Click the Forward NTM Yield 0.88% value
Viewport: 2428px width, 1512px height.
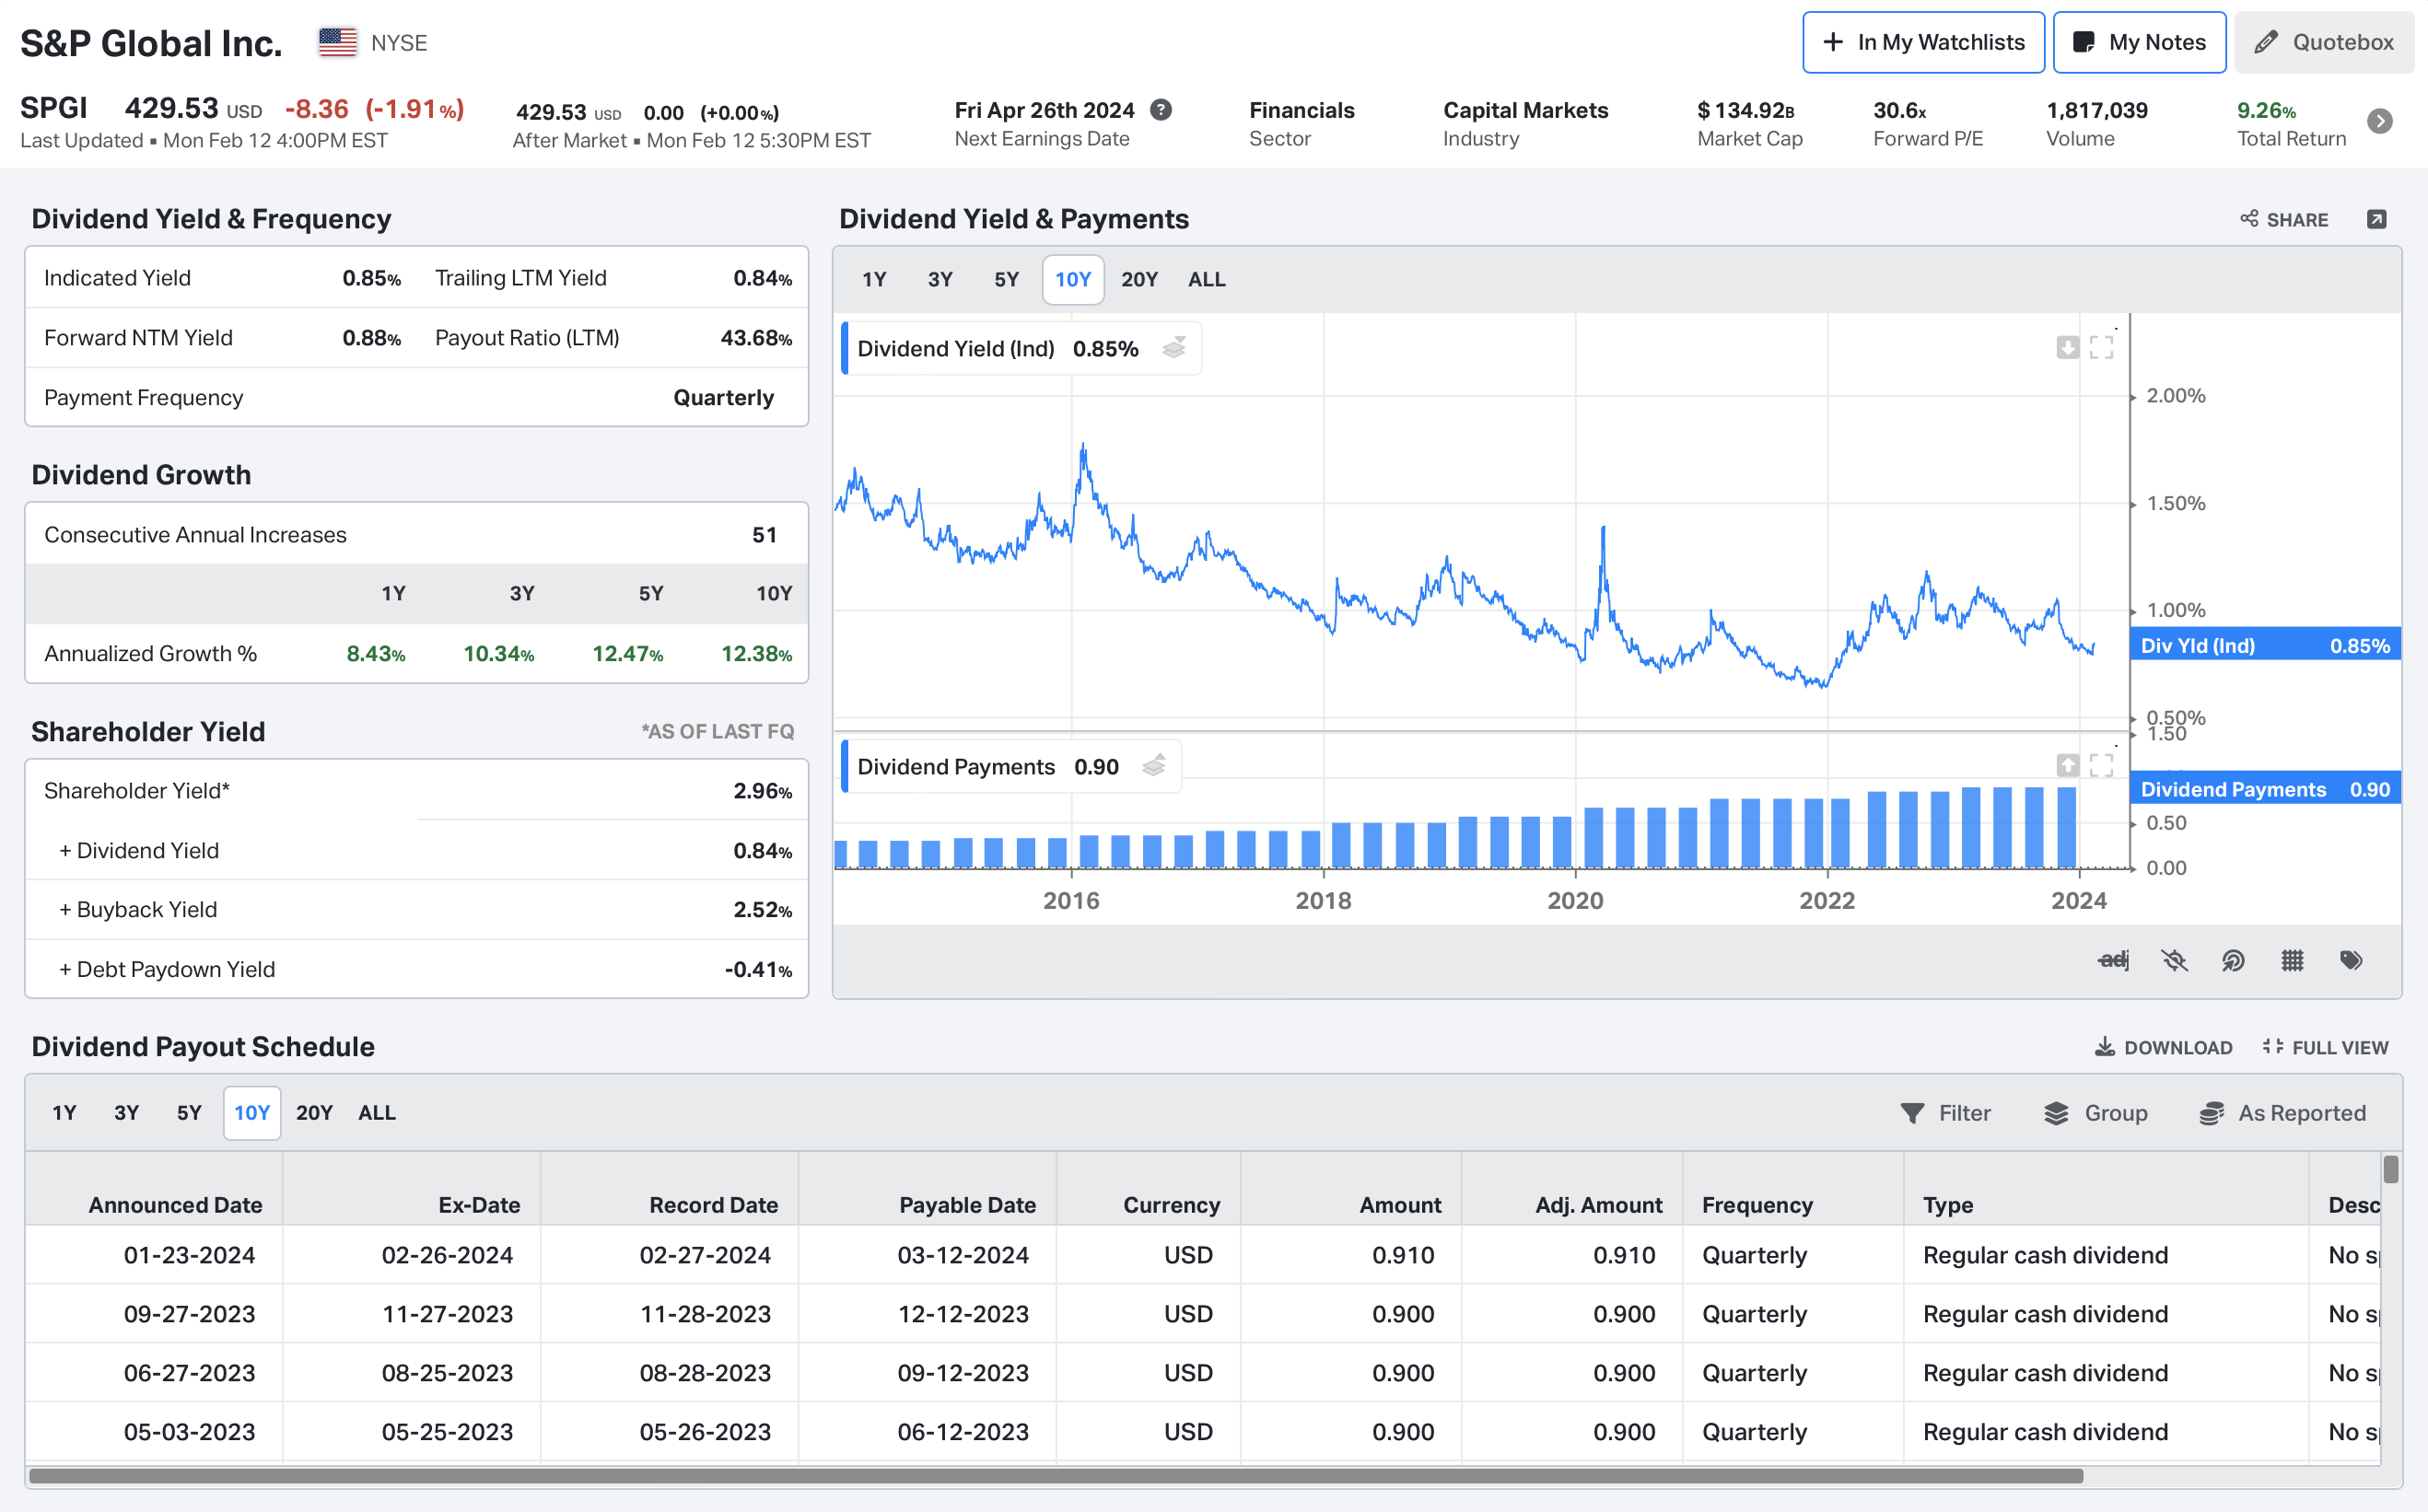371,338
